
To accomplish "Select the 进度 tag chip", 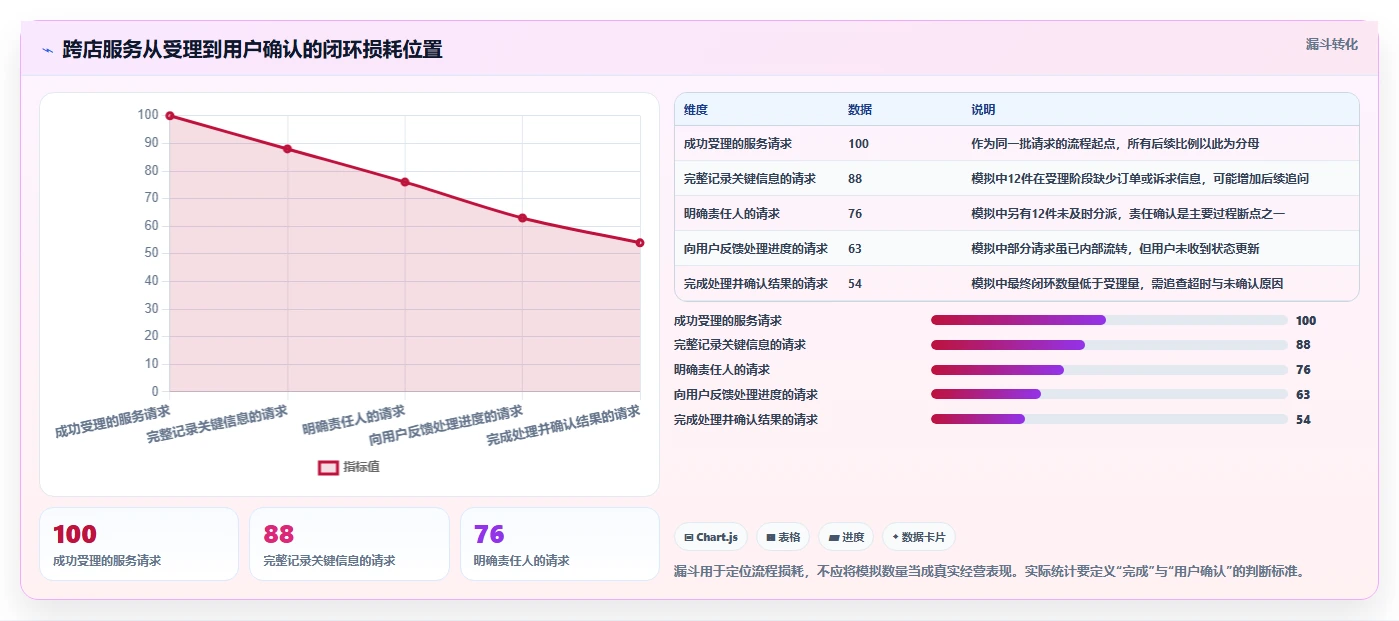I will coord(846,537).
